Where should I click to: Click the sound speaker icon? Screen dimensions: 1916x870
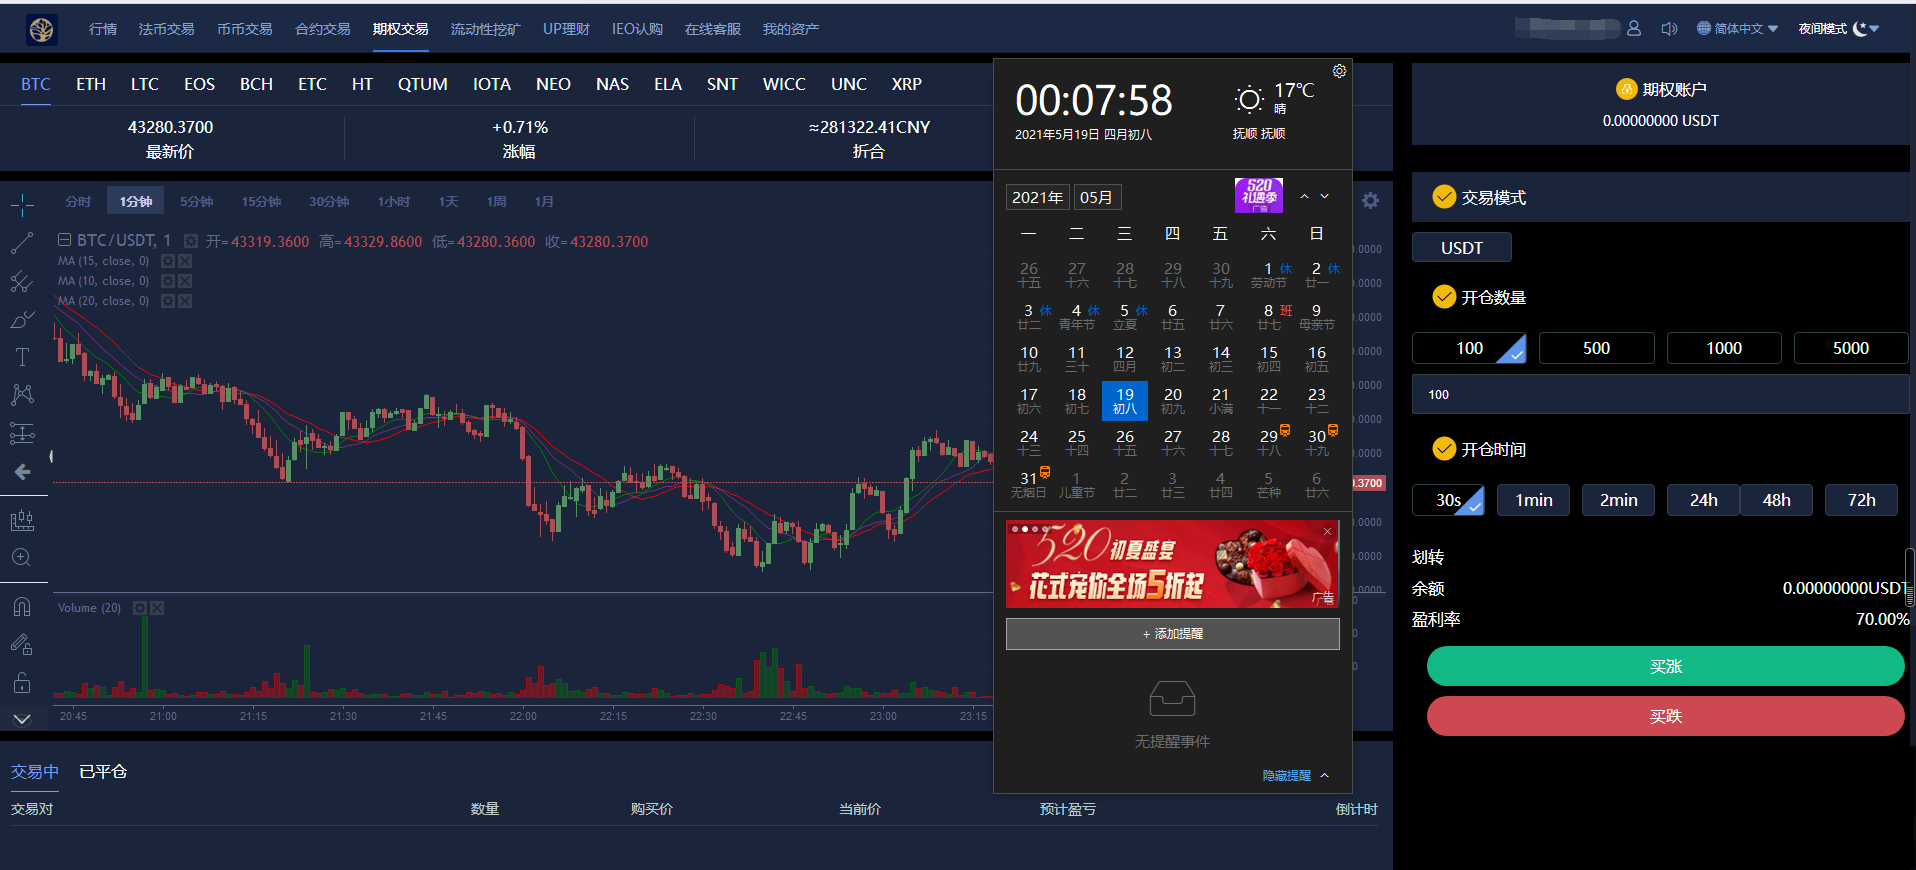1668,29
